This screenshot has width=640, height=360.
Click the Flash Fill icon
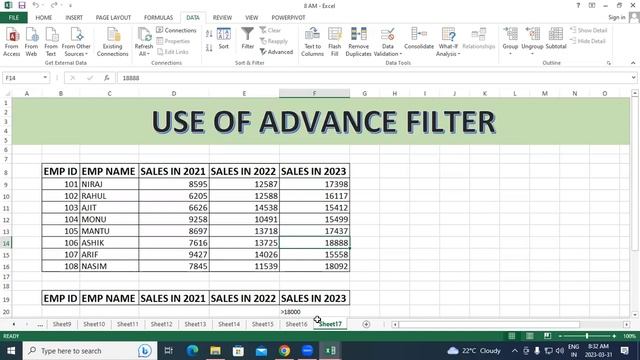[335, 42]
